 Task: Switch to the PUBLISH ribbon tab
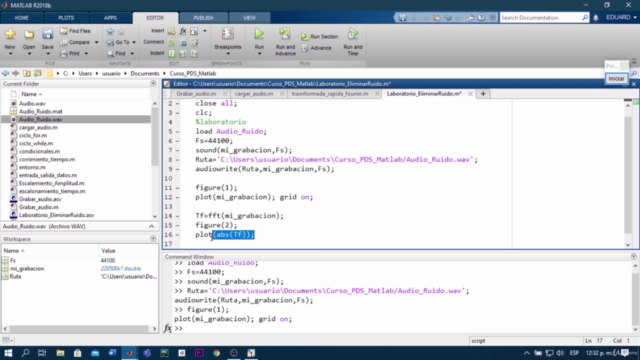pos(203,18)
